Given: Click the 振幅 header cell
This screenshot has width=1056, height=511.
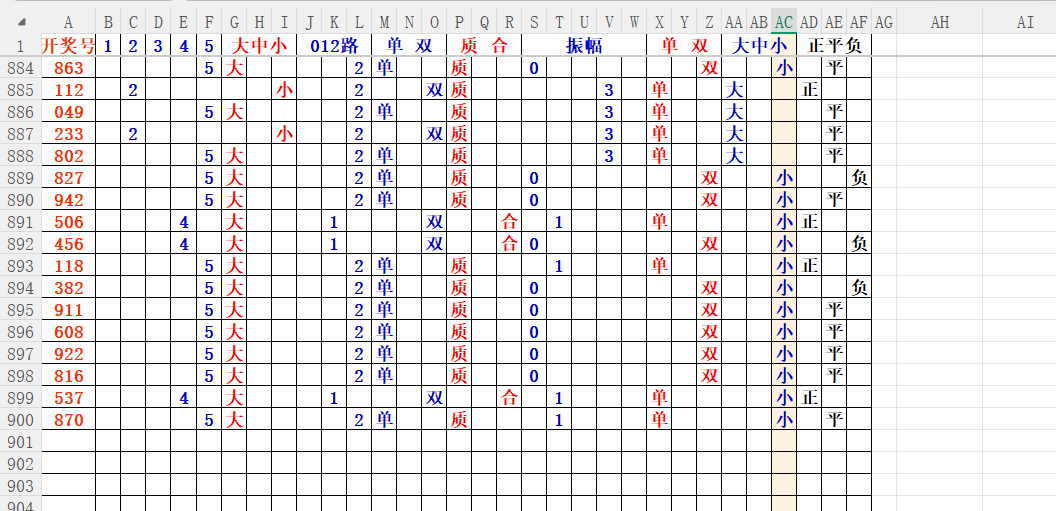Looking at the screenshot, I should [x=584, y=45].
